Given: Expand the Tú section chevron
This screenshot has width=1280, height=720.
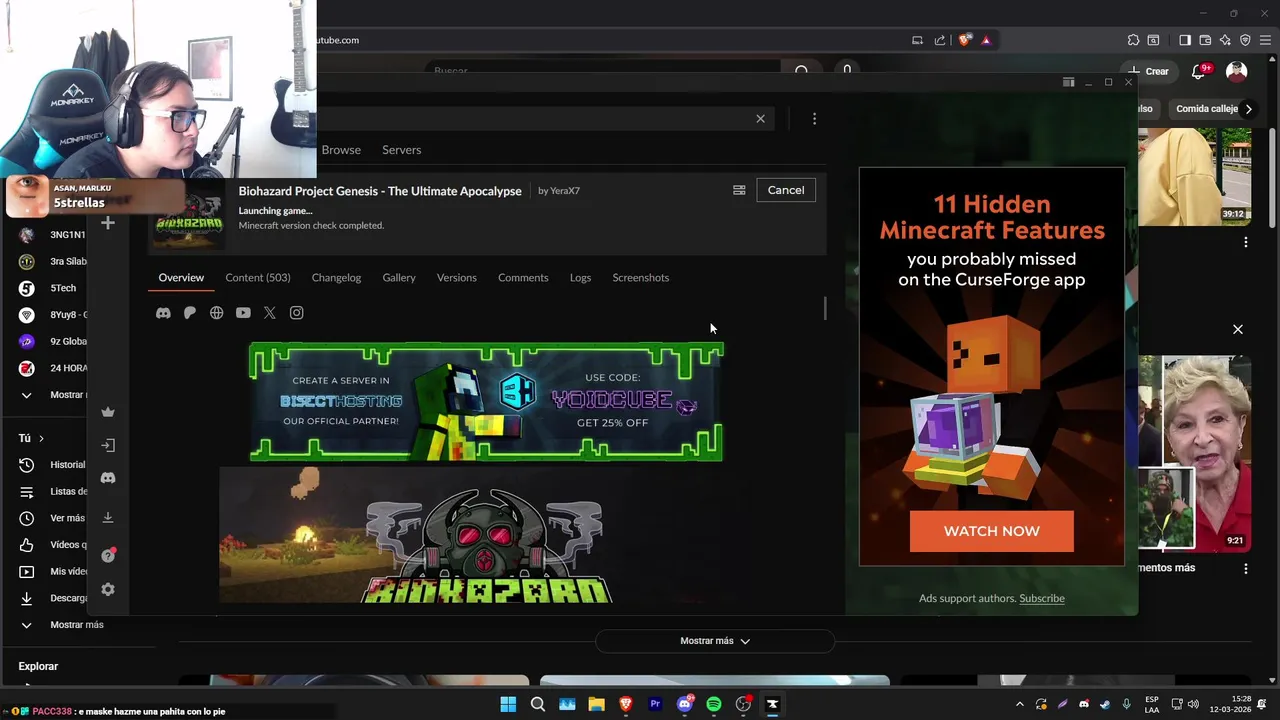Looking at the screenshot, I should pyautogui.click(x=41, y=438).
